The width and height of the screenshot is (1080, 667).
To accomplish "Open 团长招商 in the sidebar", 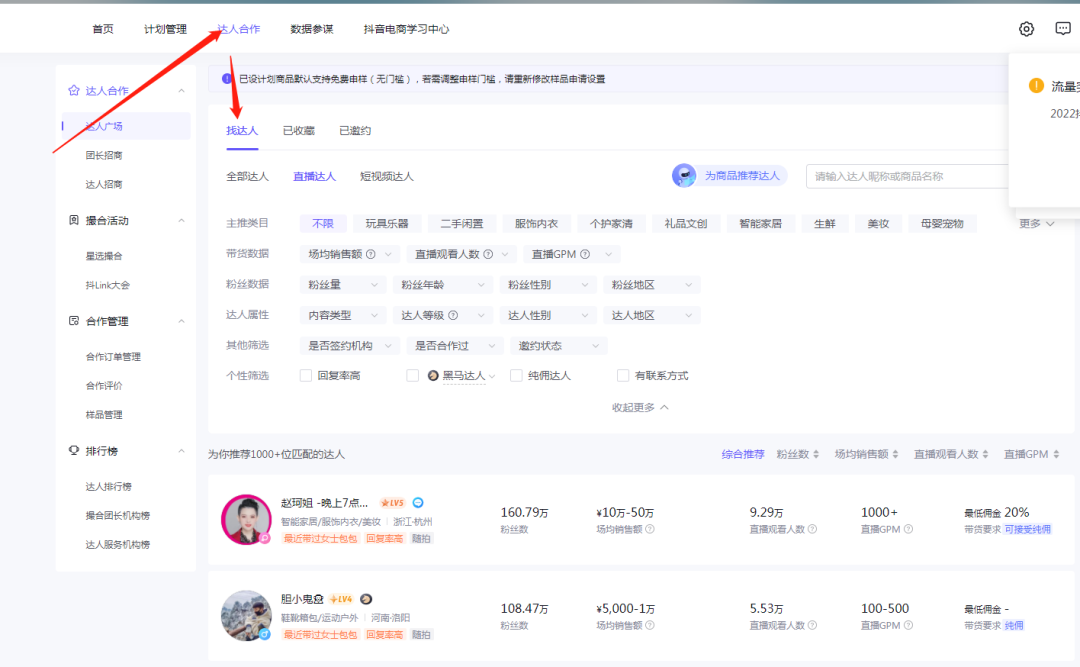I will [104, 155].
